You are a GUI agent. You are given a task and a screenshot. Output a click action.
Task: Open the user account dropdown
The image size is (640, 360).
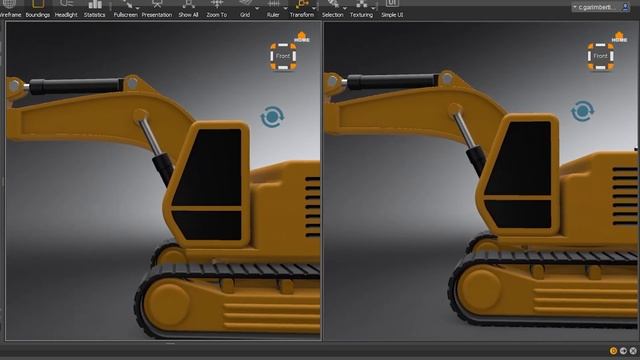coord(596,7)
